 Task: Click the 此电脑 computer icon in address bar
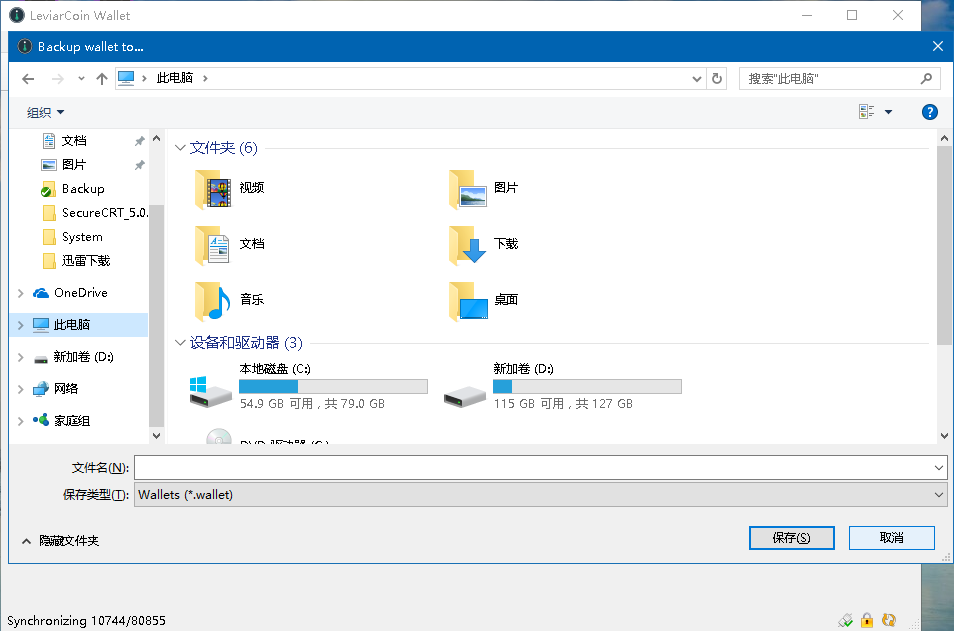tap(126, 78)
